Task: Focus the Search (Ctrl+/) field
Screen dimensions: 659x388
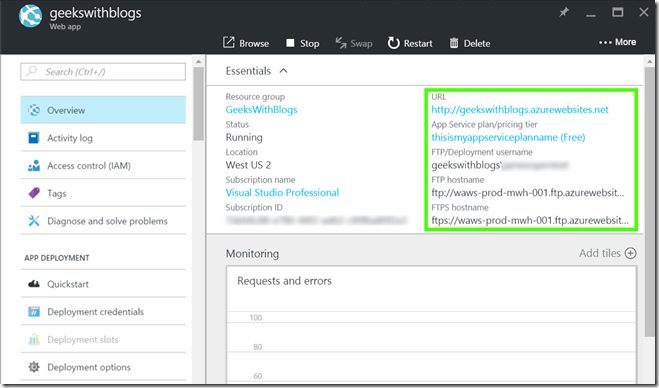Action: [x=103, y=71]
